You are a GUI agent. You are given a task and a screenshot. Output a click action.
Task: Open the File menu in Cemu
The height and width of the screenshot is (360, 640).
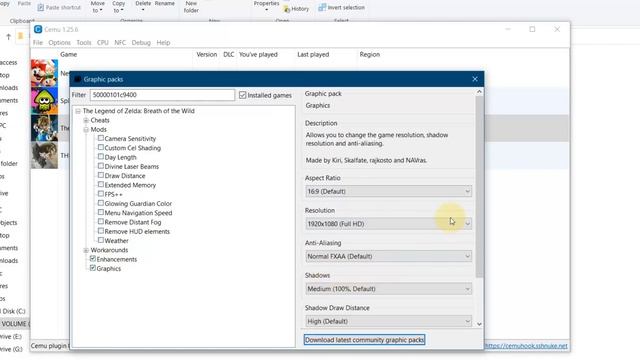tap(38, 42)
